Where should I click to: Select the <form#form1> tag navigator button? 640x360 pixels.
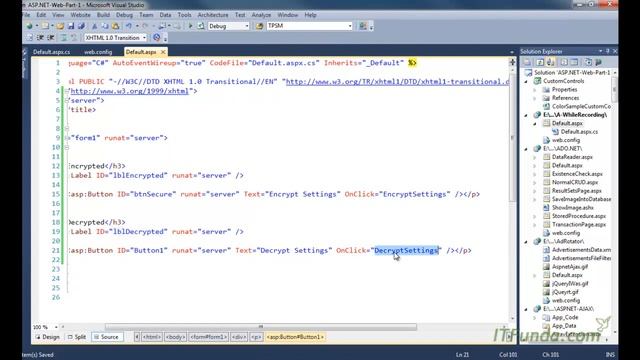click(x=208, y=337)
